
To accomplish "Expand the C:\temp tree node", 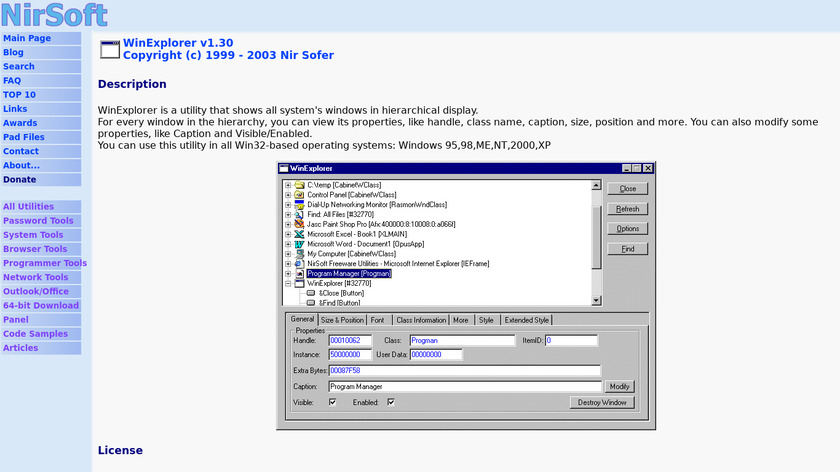I will tap(288, 185).
